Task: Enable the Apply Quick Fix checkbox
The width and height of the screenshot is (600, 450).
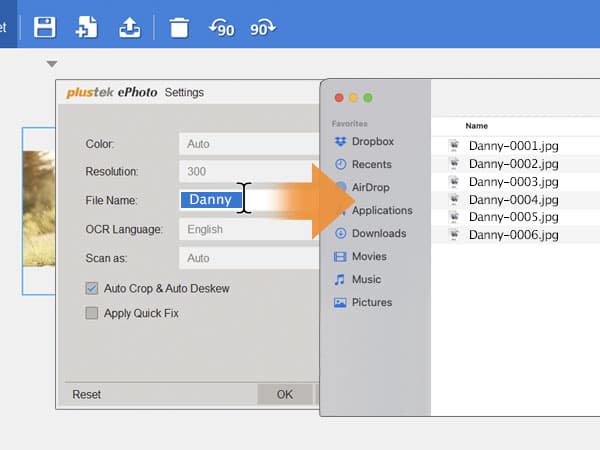Action: (92, 313)
